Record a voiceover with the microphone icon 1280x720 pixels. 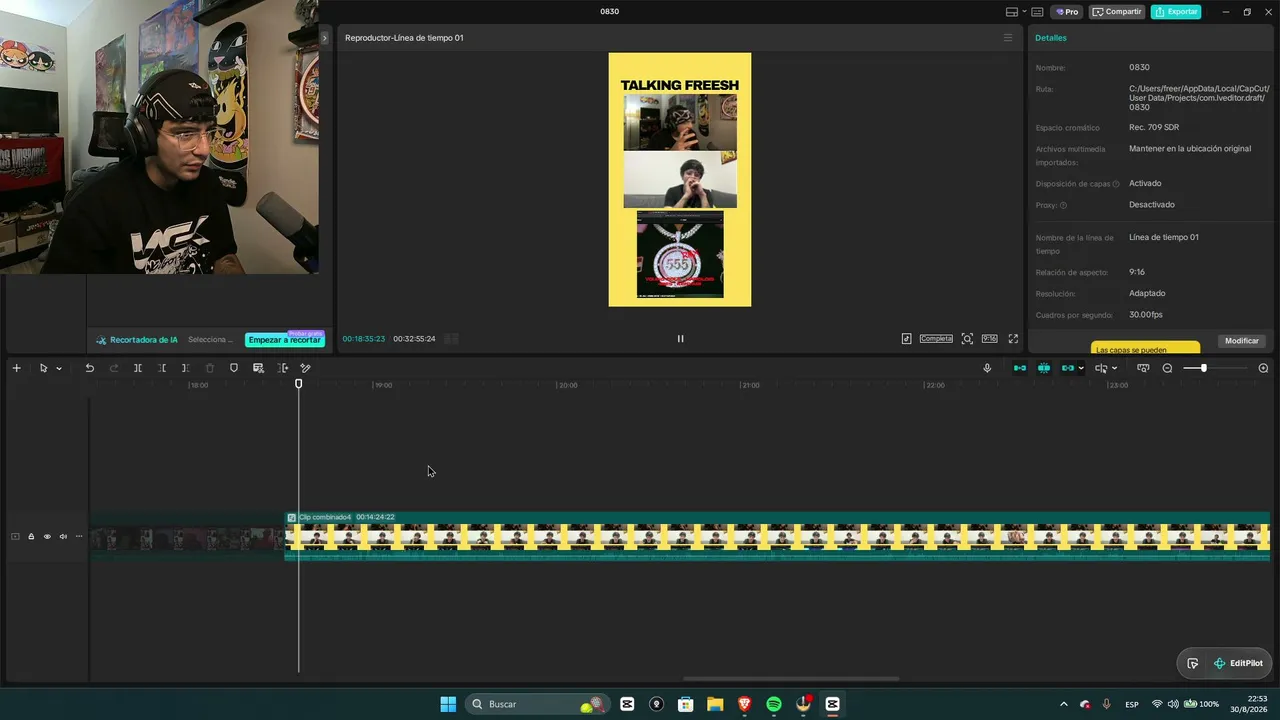[x=987, y=368]
